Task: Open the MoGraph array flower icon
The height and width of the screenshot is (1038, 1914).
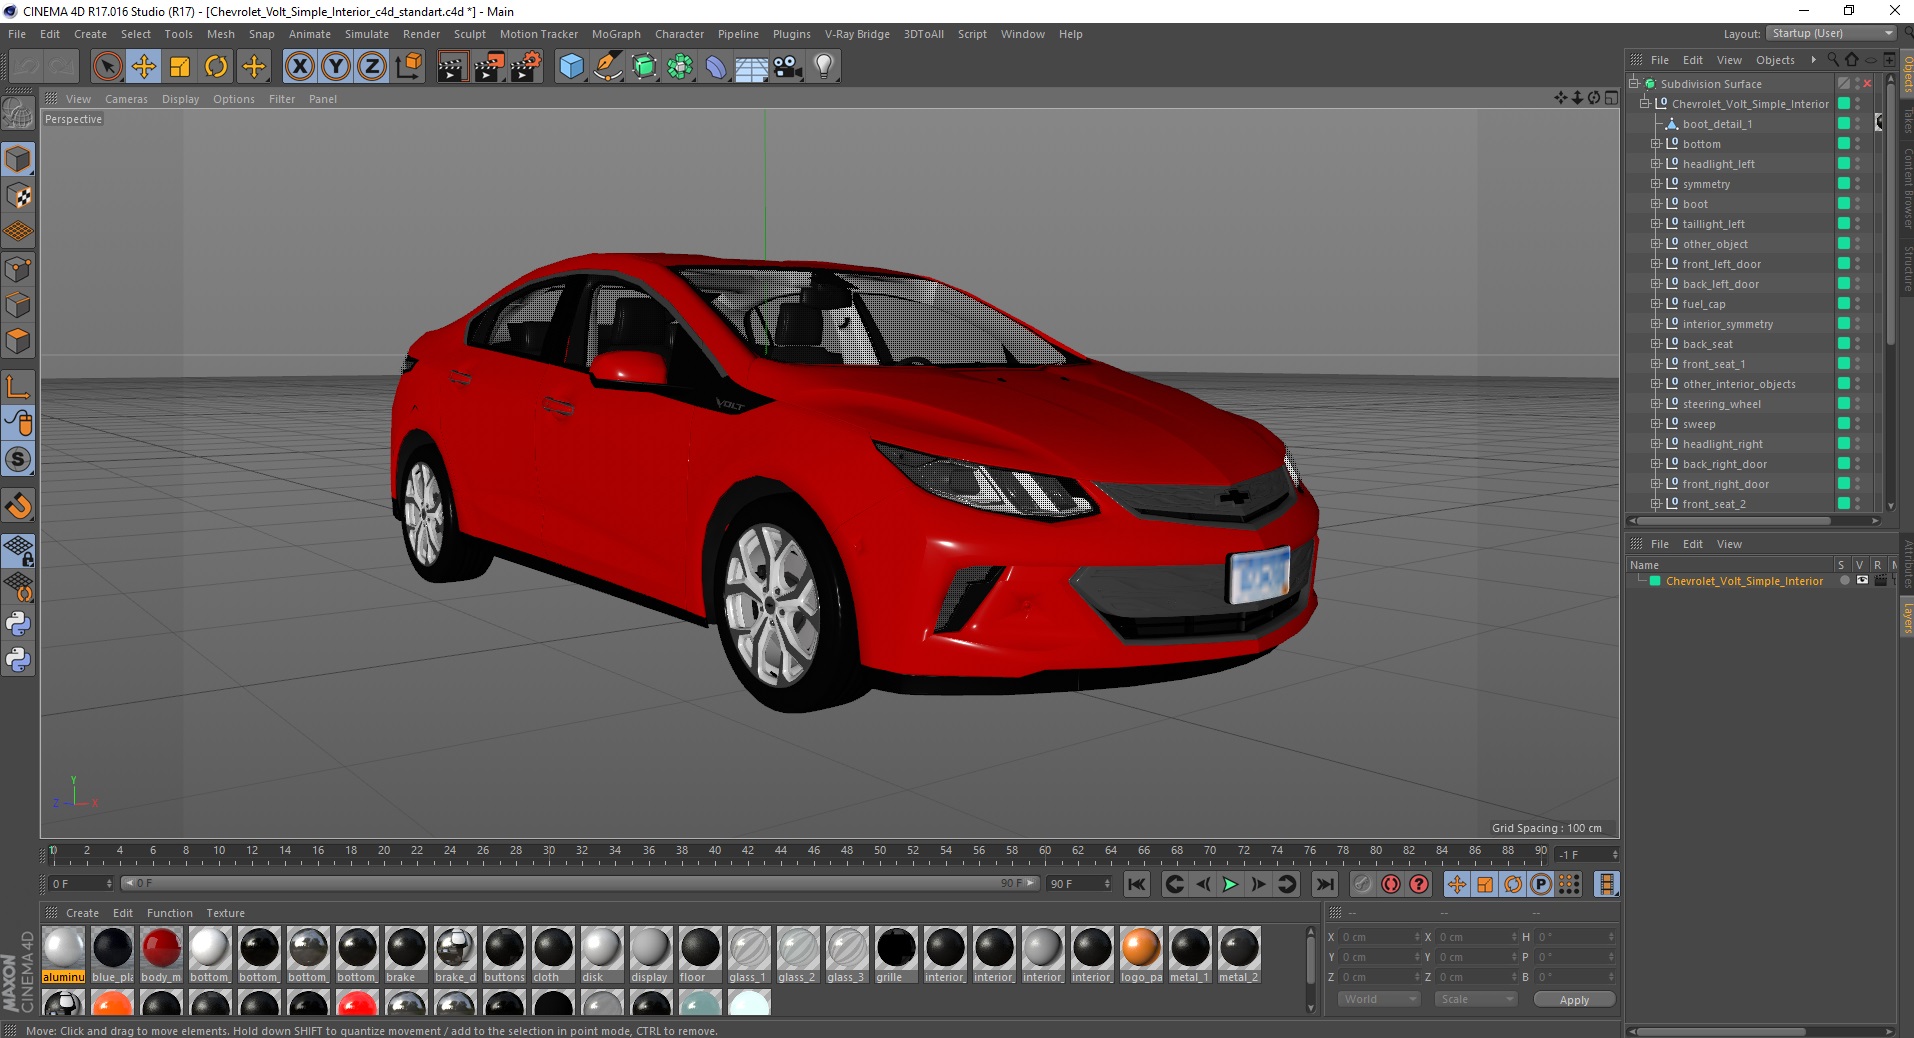Action: (680, 67)
